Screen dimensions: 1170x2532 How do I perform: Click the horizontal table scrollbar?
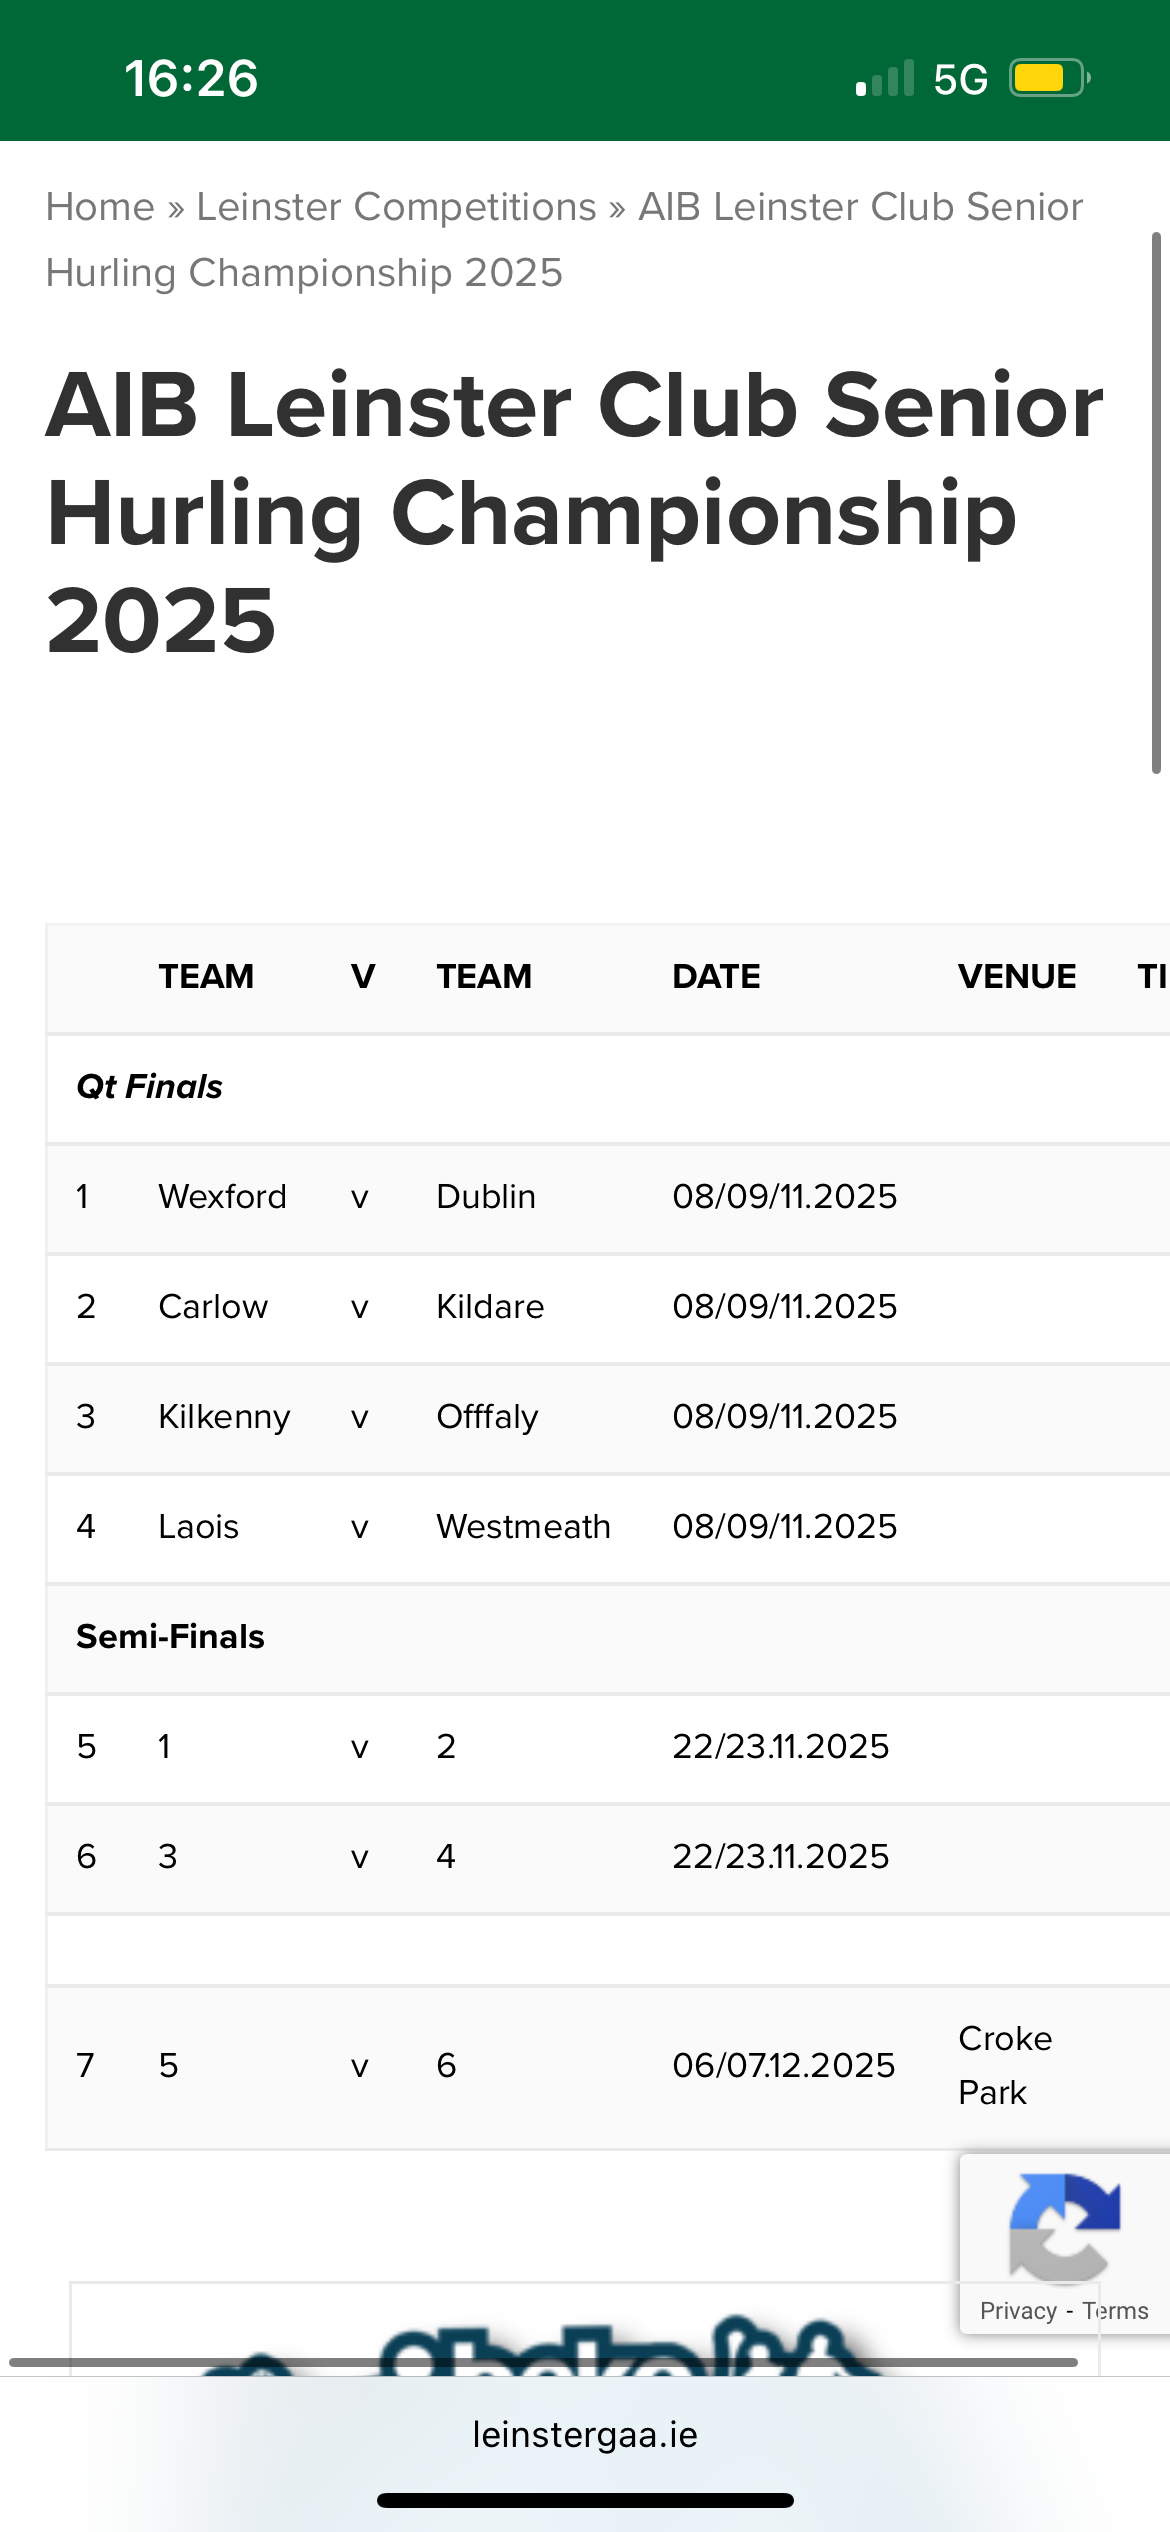pos(544,2362)
